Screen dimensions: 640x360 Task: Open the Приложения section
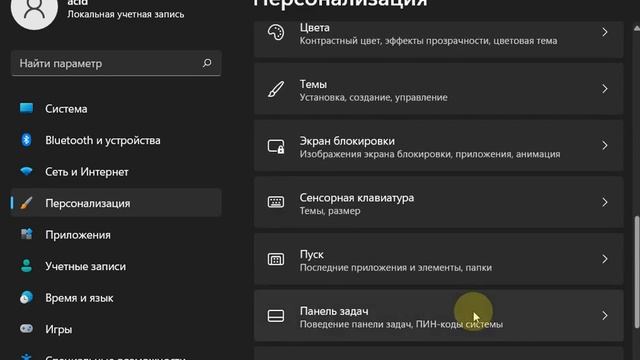(x=116, y=235)
